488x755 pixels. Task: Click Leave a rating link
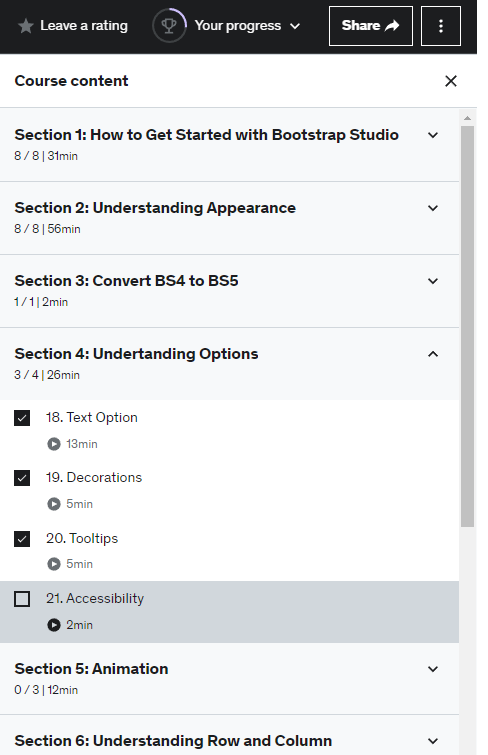84,26
